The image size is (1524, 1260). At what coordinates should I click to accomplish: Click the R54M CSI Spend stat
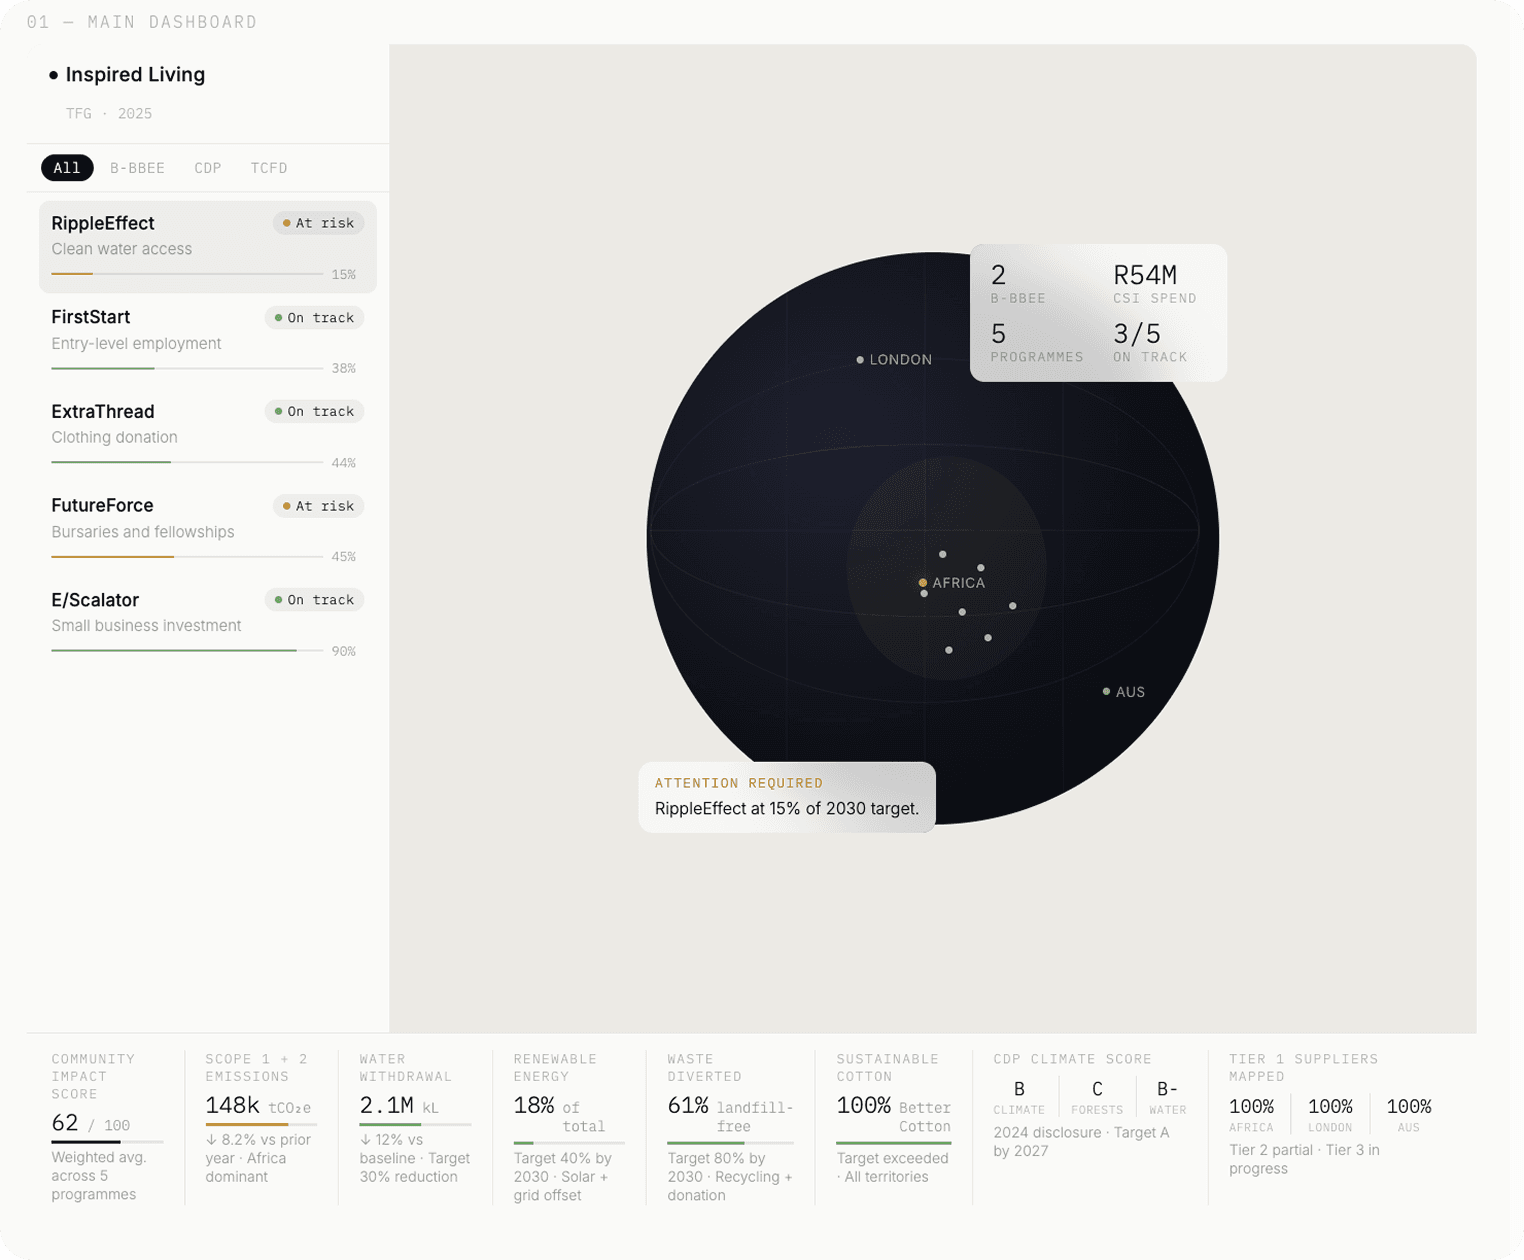1154,283
